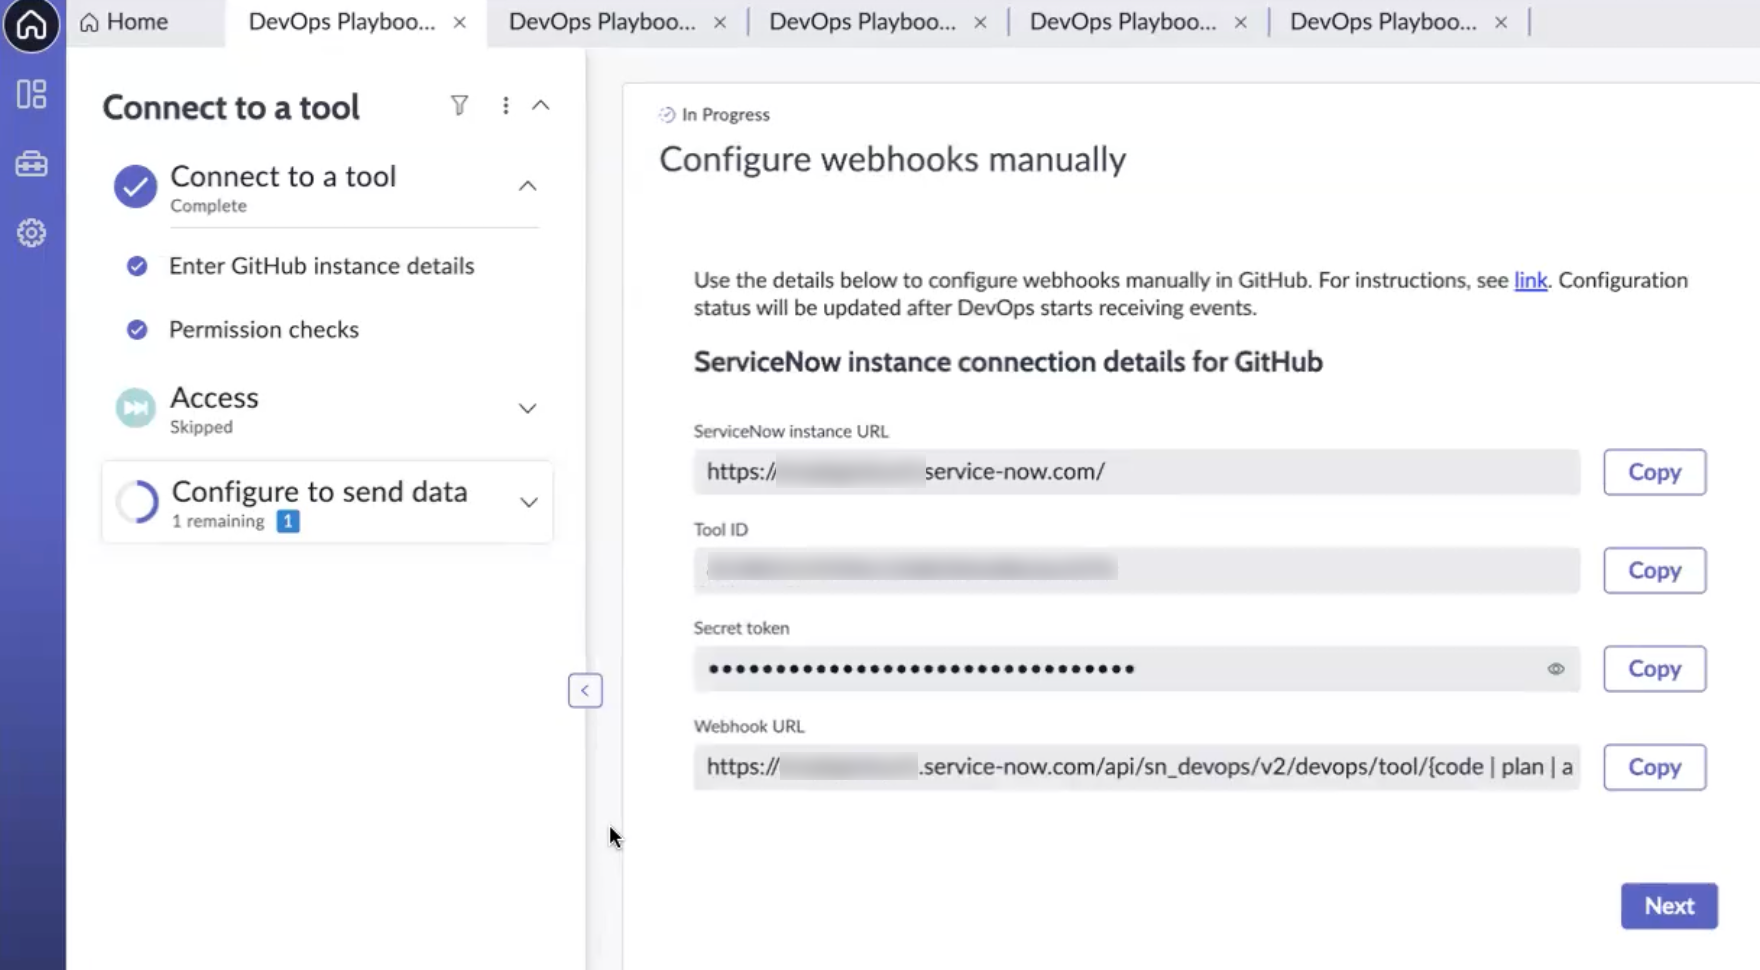Open the settings gear in left sidebar
The width and height of the screenshot is (1760, 970).
[x=32, y=232]
